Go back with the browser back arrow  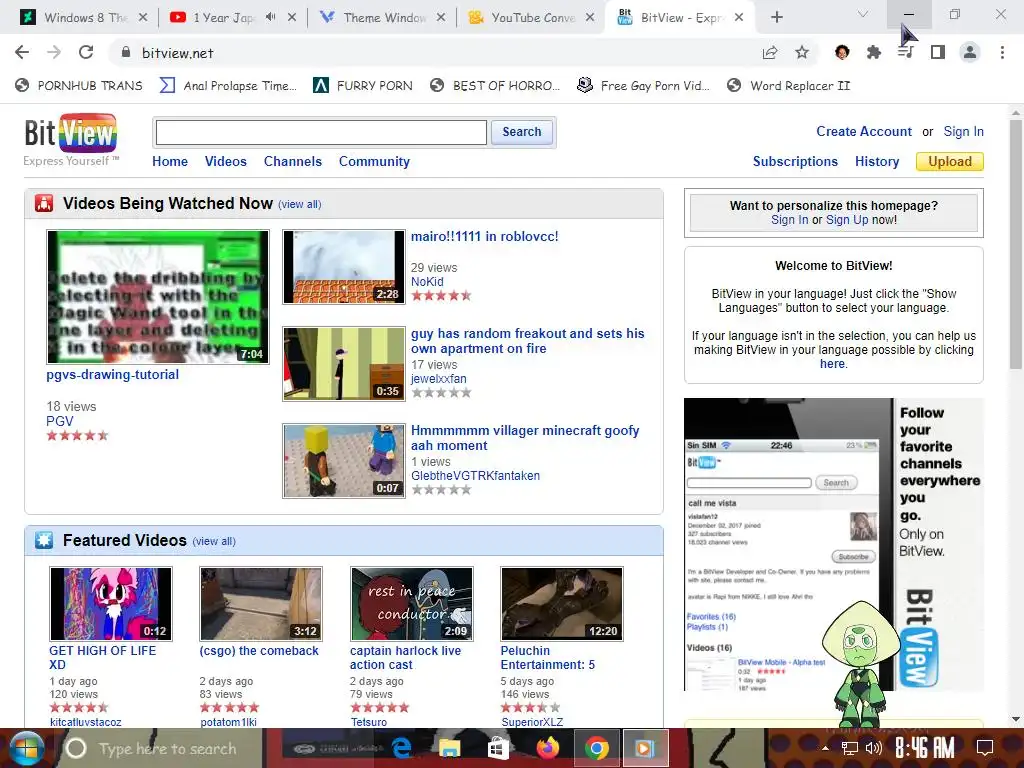click(x=22, y=53)
